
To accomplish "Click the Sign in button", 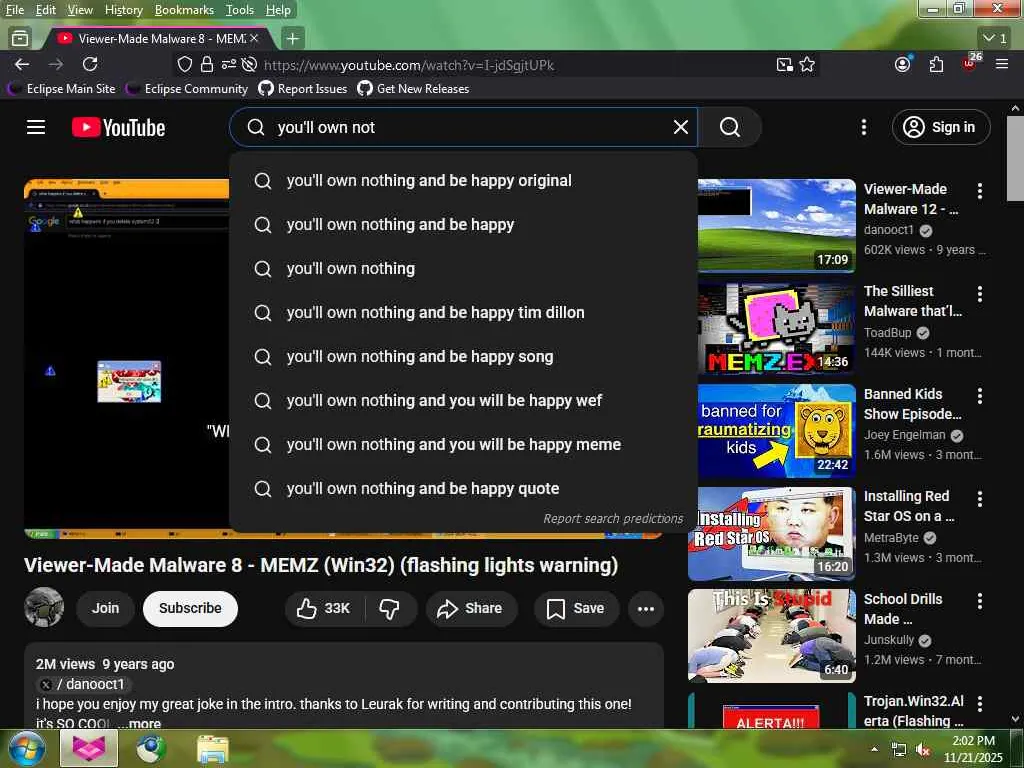I will click(x=940, y=127).
